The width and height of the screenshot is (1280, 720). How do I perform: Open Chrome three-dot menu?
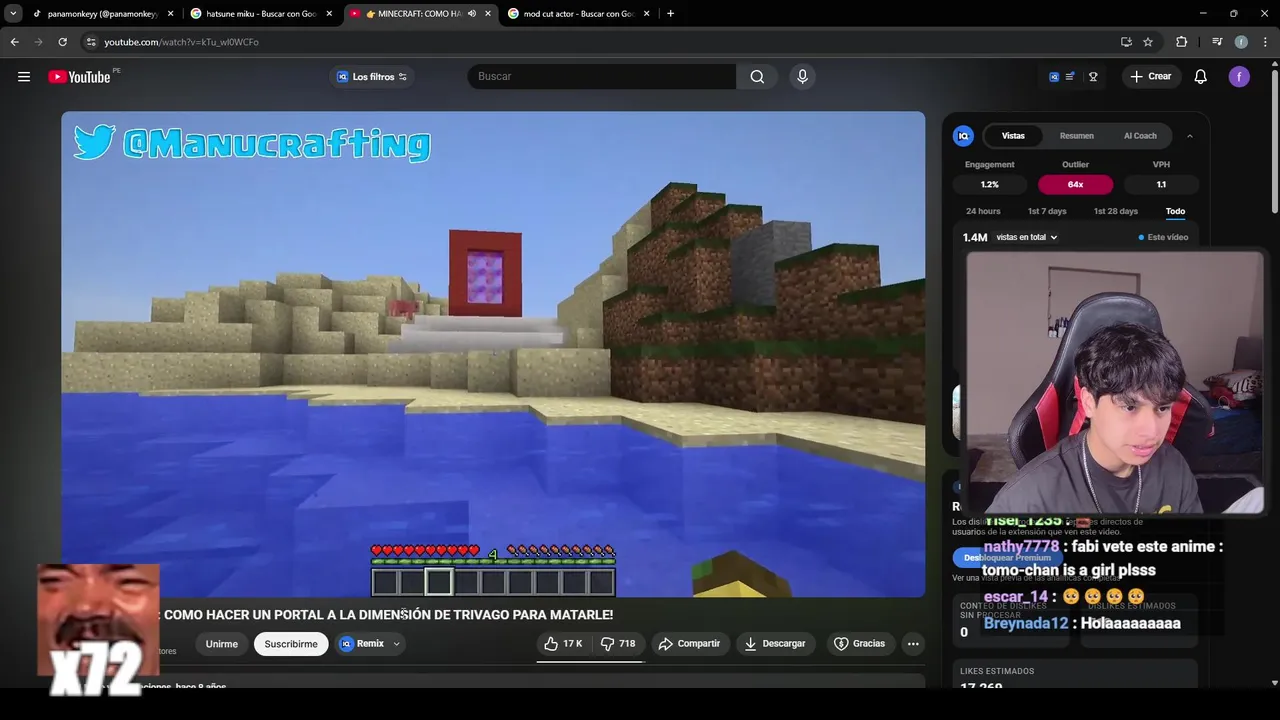click(1266, 42)
